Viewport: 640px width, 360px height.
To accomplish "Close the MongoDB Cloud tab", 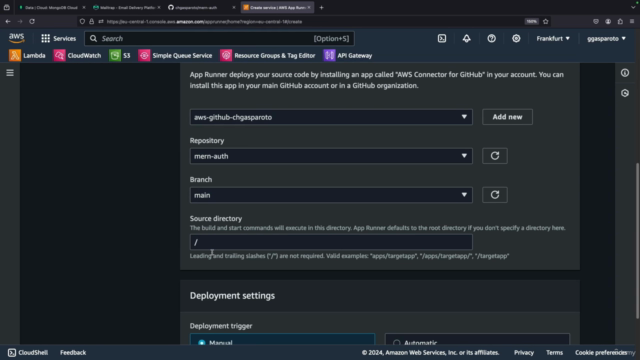I will tap(84, 7).
